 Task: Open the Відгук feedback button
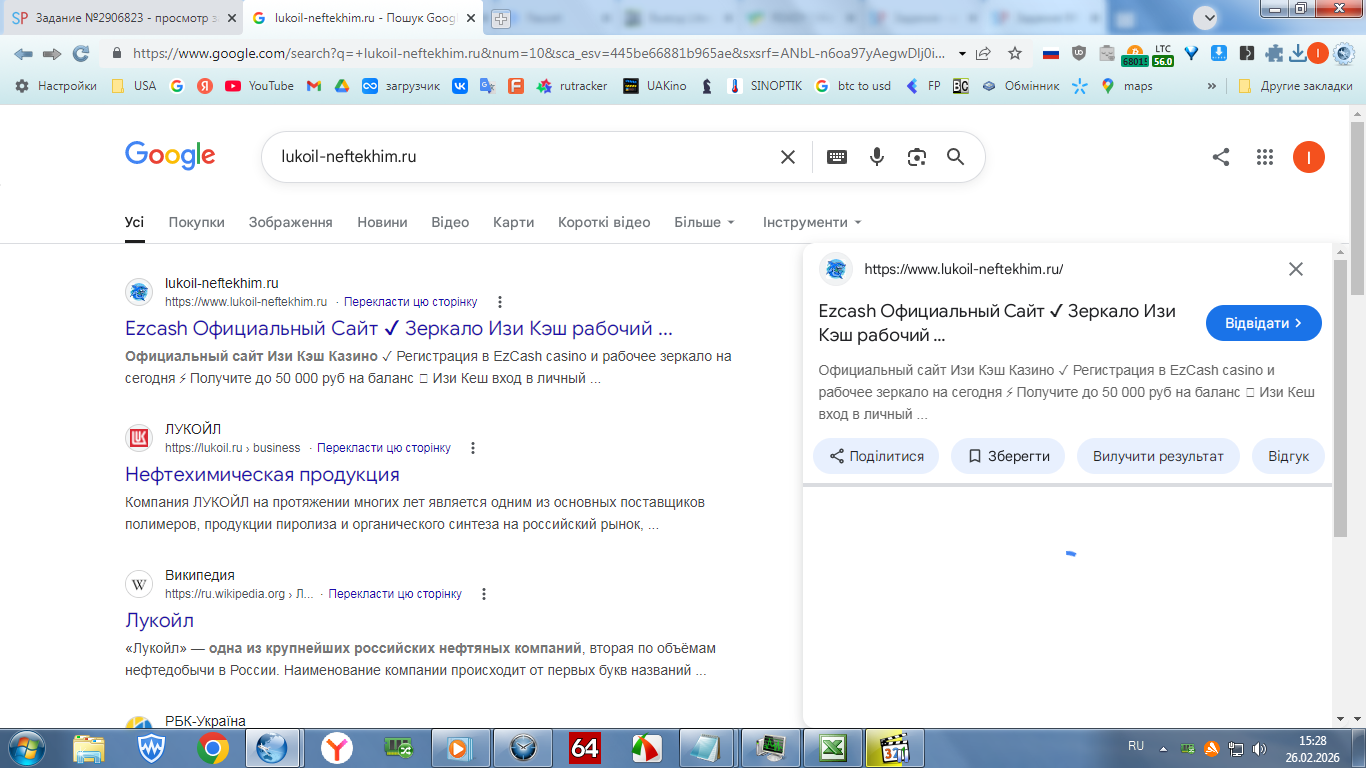1288,456
